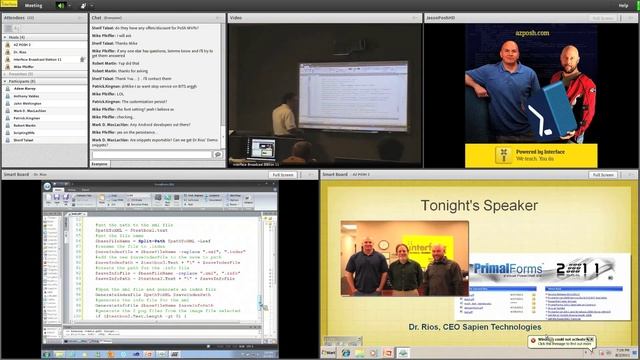Select participant Patrick.Kingman
The image size is (640, 360).
click(44, 118)
